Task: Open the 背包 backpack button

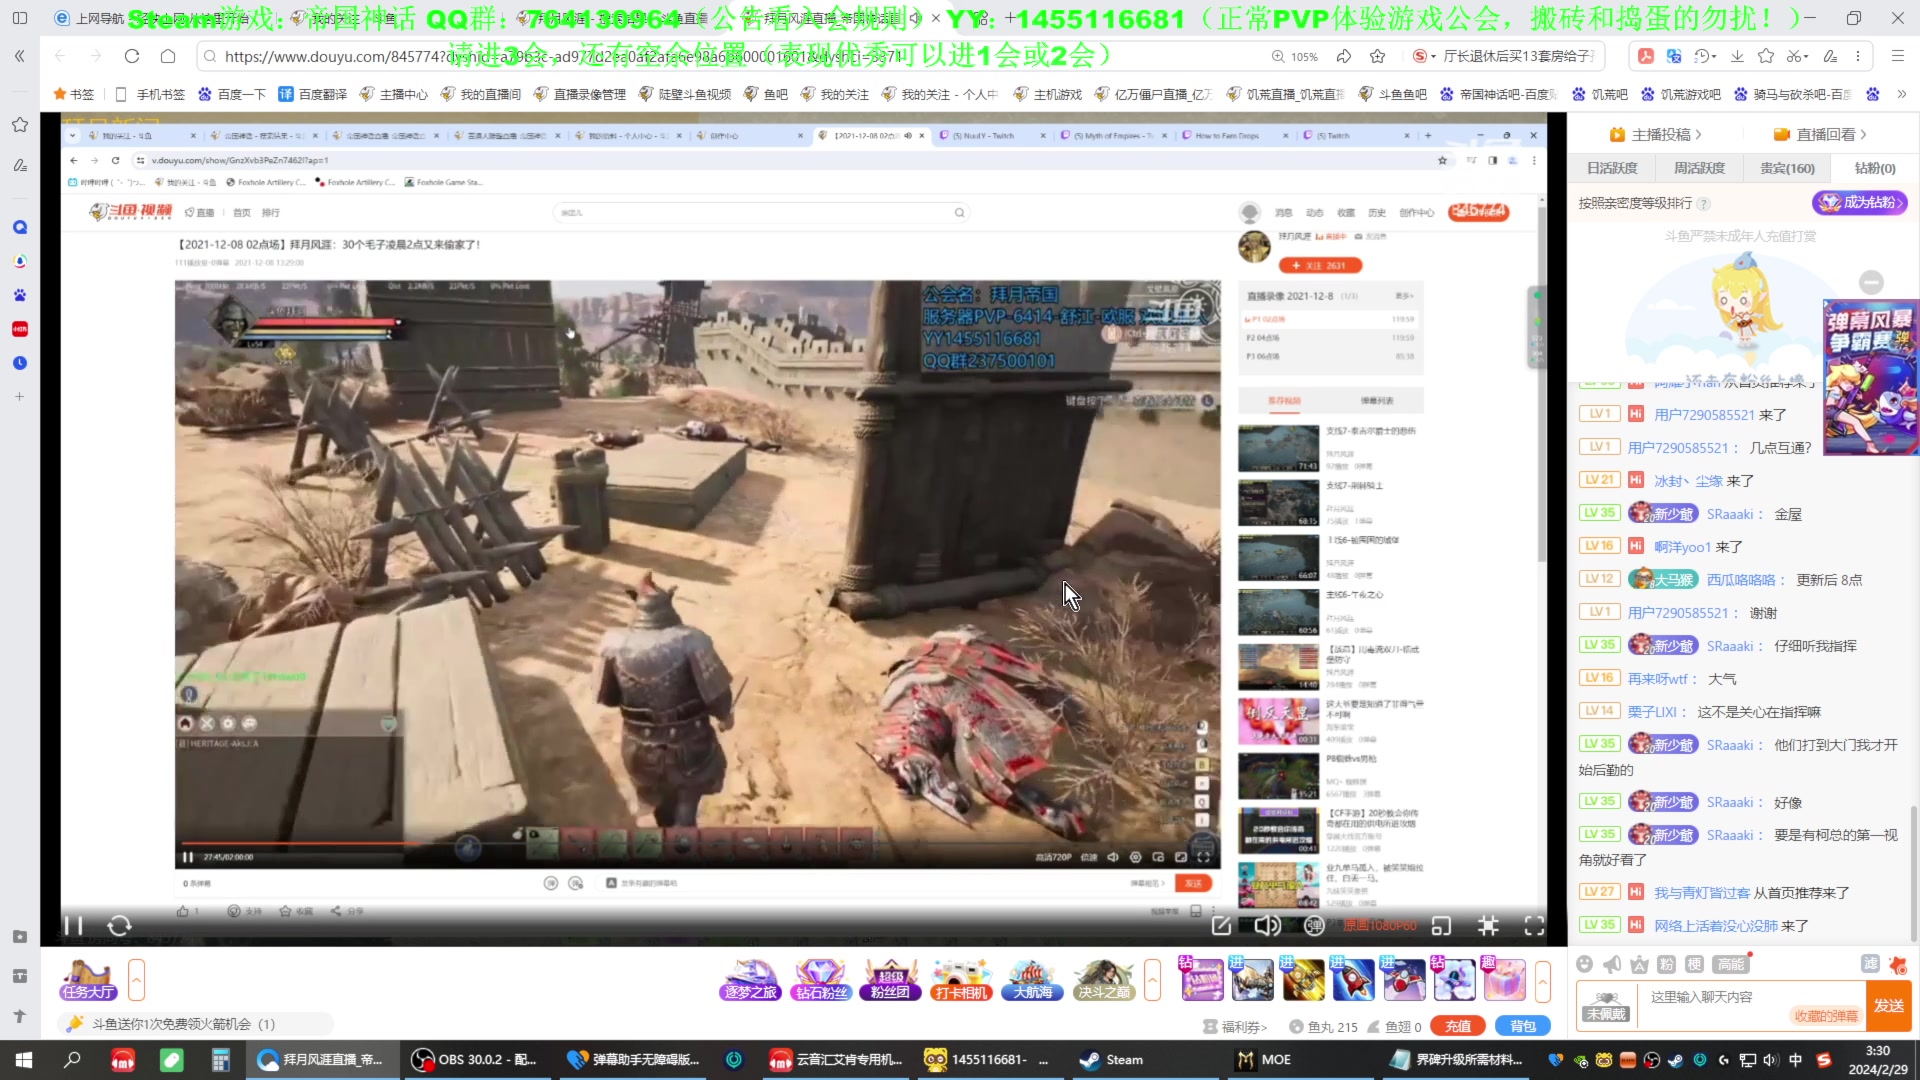Action: coord(1522,1026)
